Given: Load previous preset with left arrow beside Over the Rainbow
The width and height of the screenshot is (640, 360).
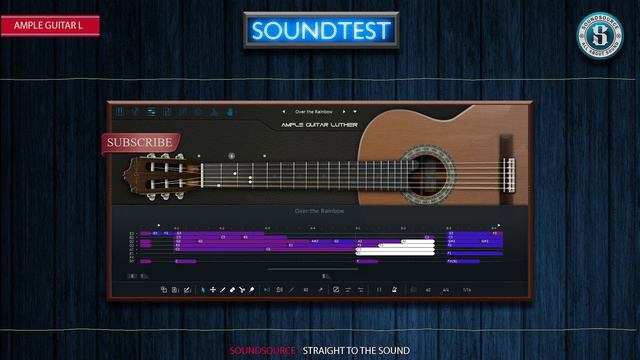Looking at the screenshot, I should click(284, 111).
